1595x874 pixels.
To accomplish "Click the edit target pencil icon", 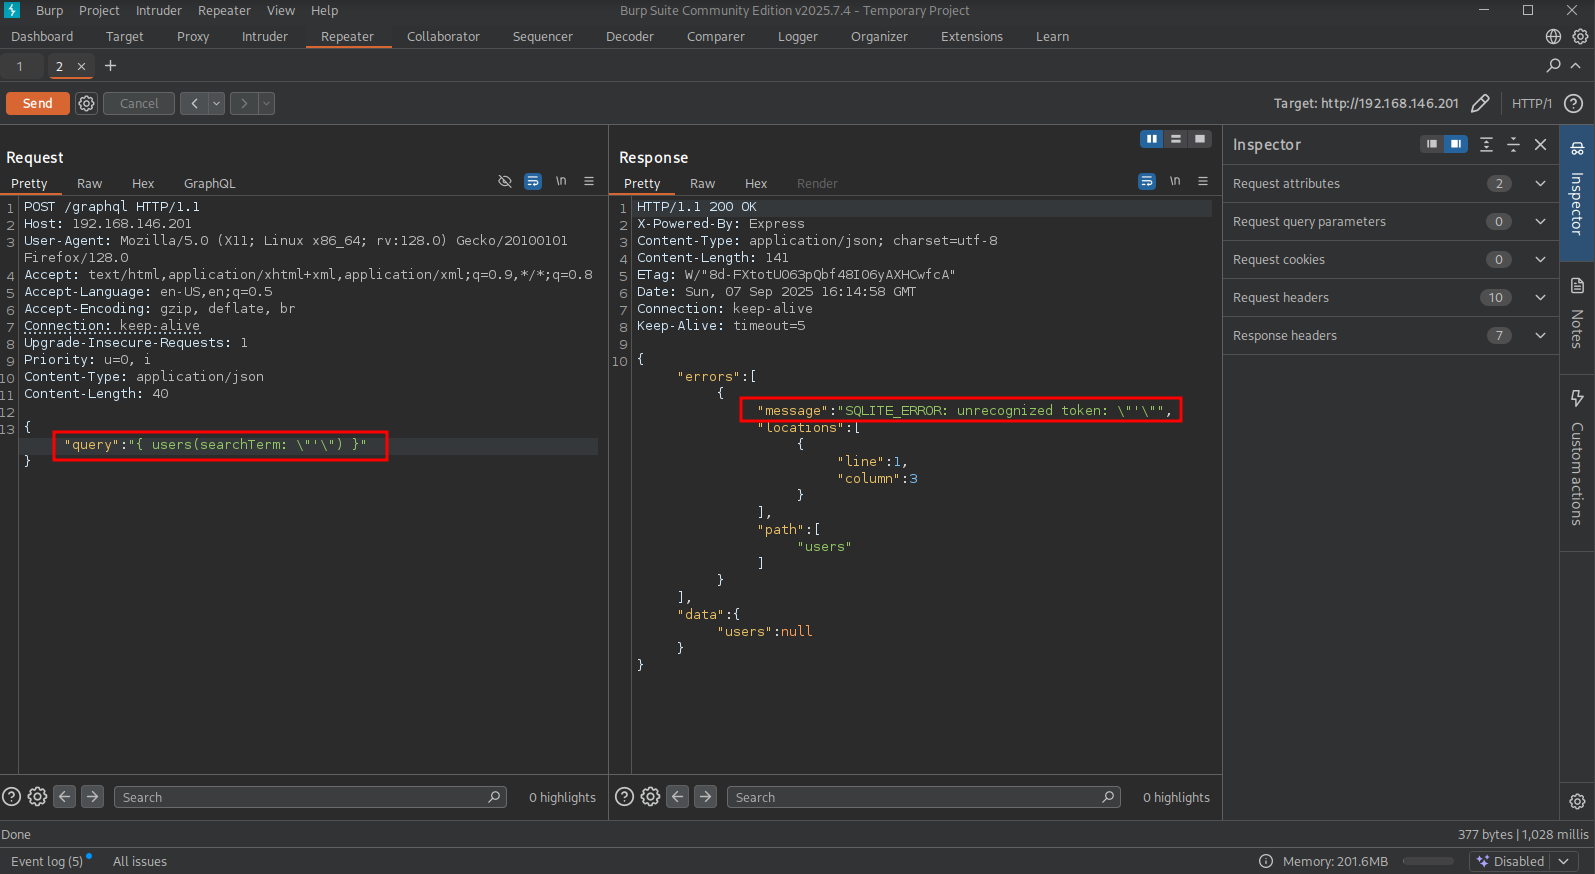I will (1480, 104).
